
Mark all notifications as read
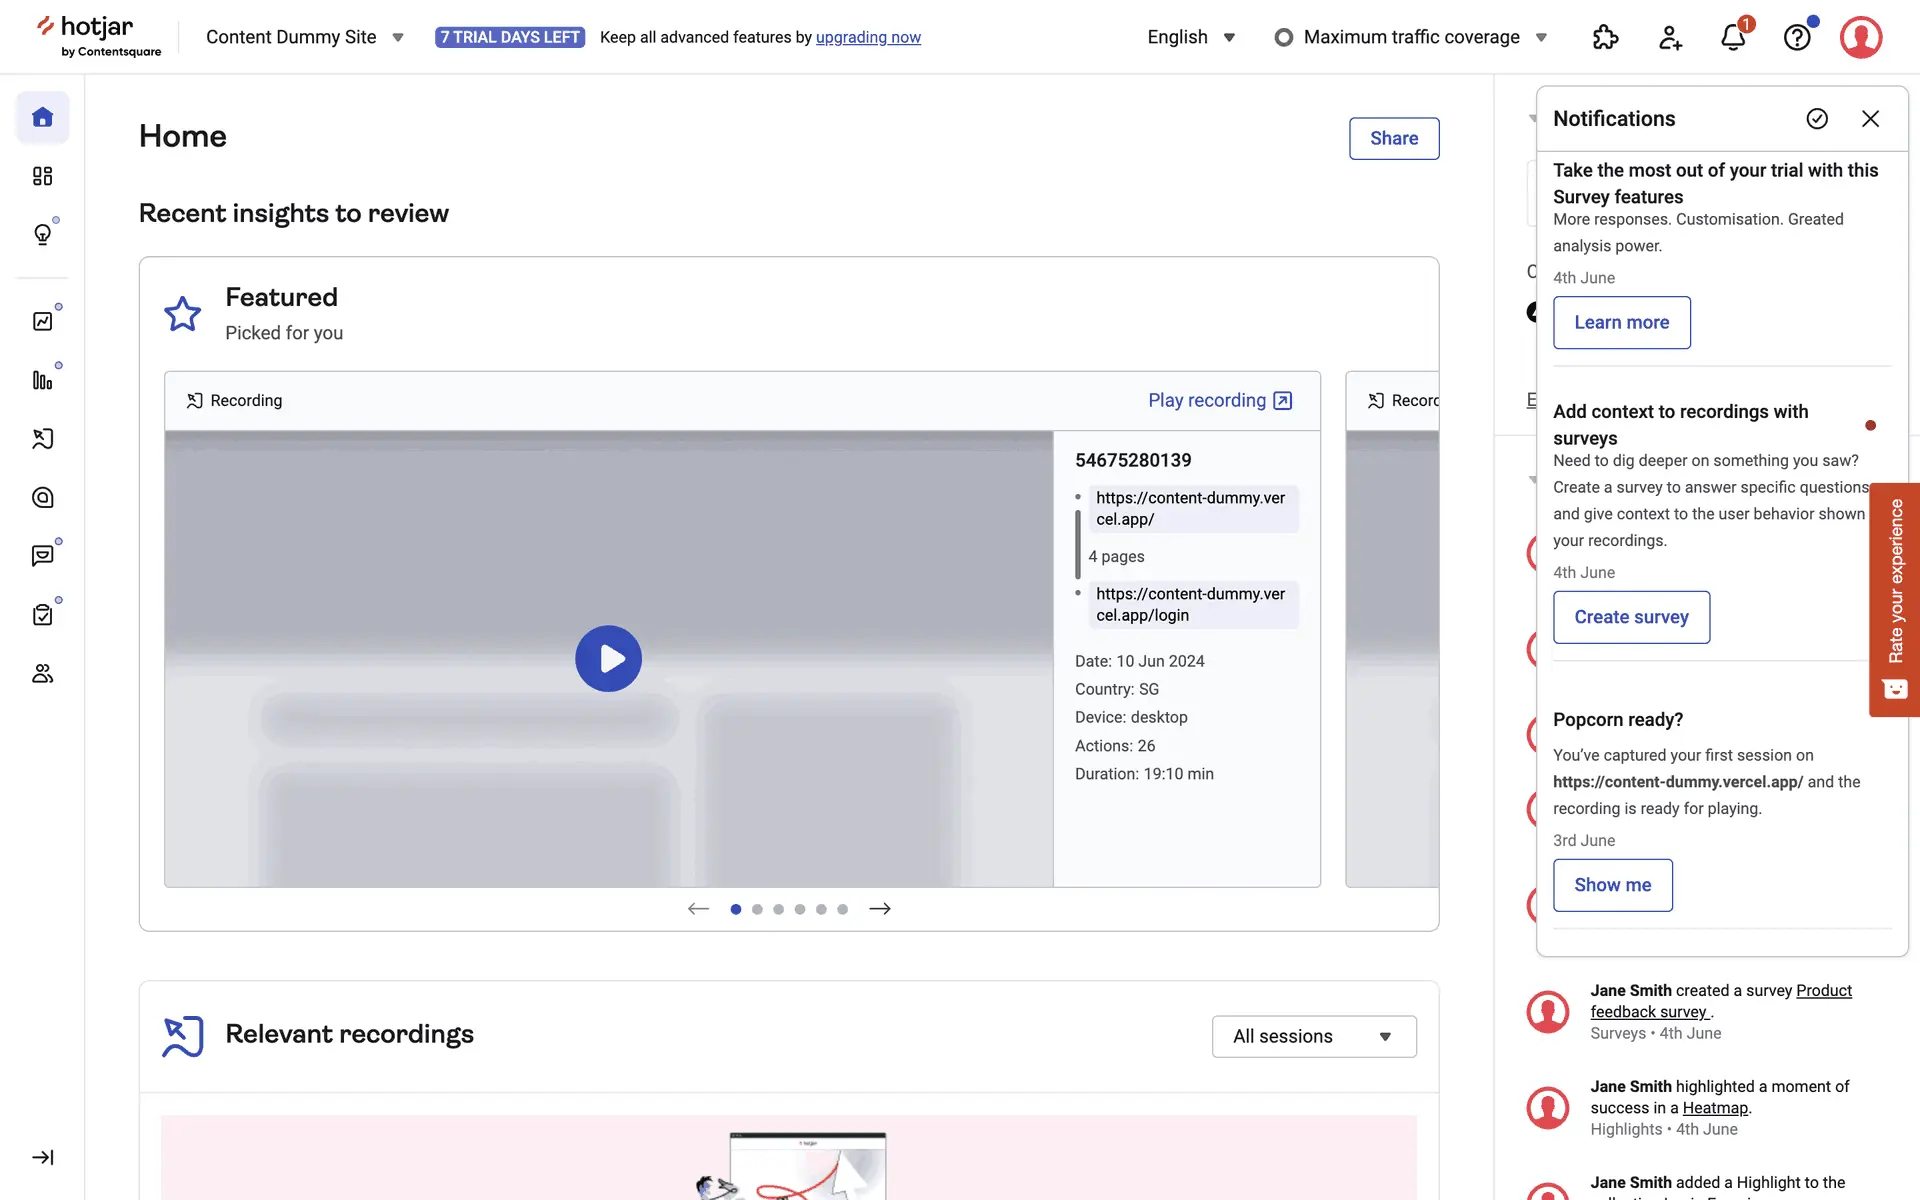tap(1817, 119)
